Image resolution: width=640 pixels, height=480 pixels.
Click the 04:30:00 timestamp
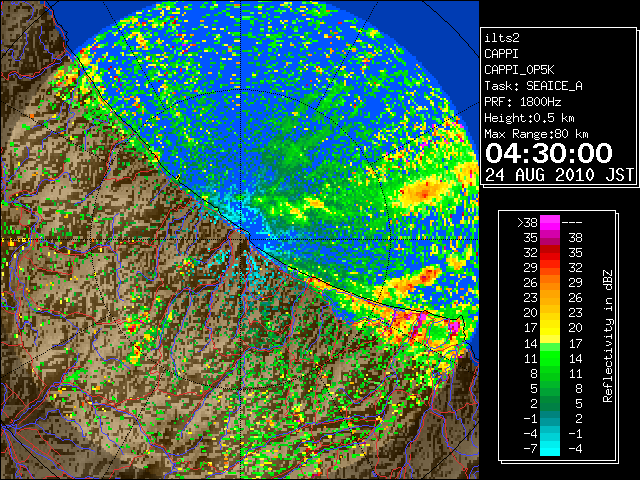point(549,153)
